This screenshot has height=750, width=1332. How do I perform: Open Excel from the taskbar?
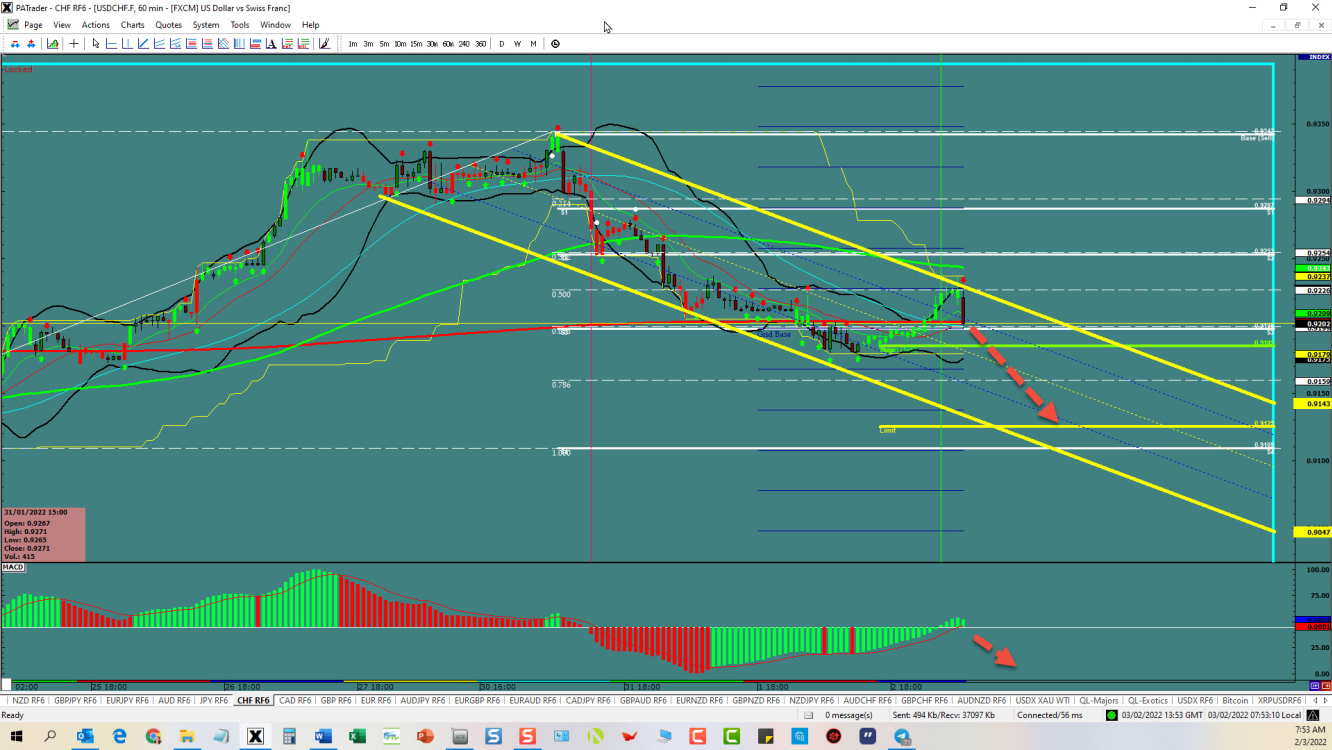coord(357,737)
